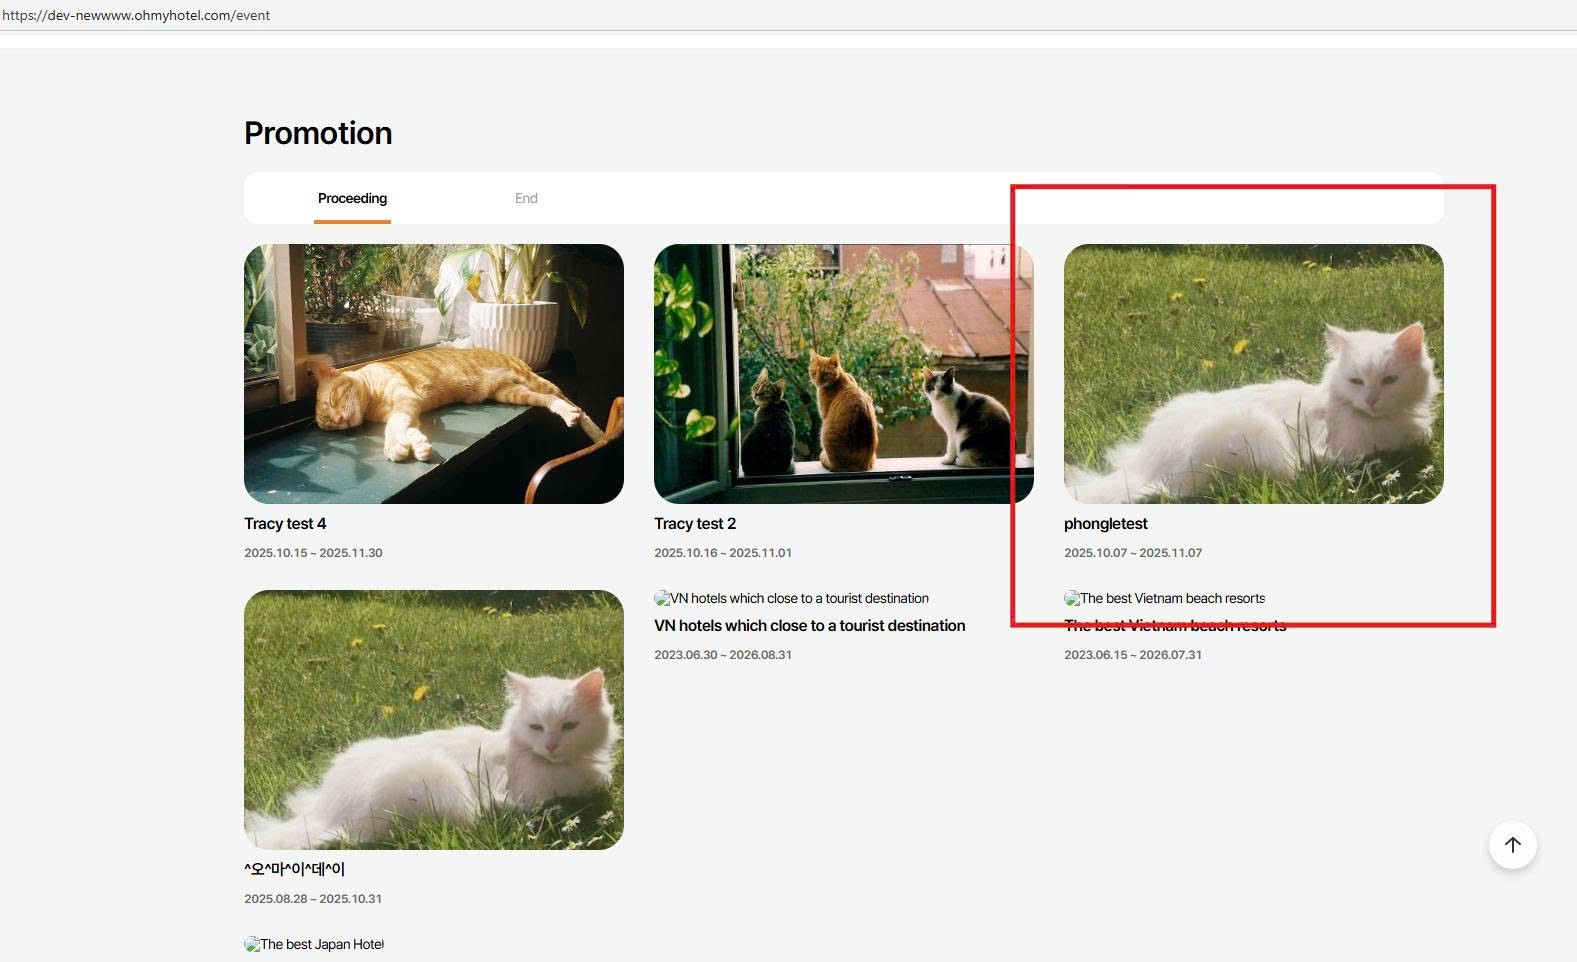1577x962 pixels.
Task: Open VN hotels which close to a tourist destination title
Action: (810, 626)
